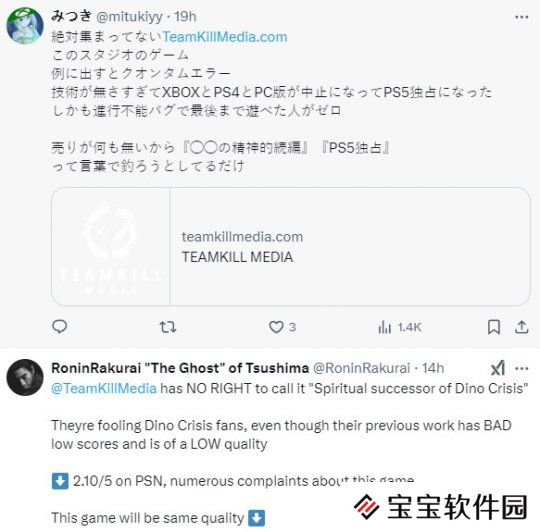
Task: Open the 14h timestamp of second tweet
Action: coord(433,368)
